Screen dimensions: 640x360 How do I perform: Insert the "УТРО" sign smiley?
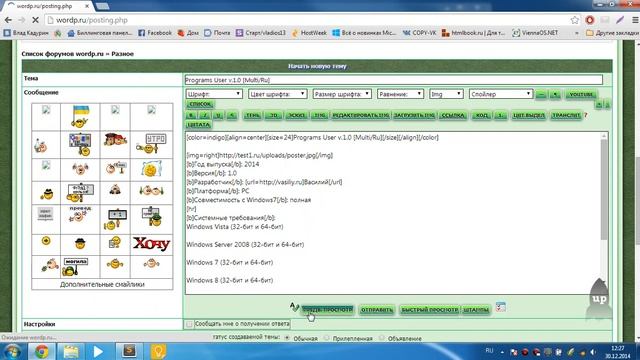pyautogui.click(x=152, y=144)
